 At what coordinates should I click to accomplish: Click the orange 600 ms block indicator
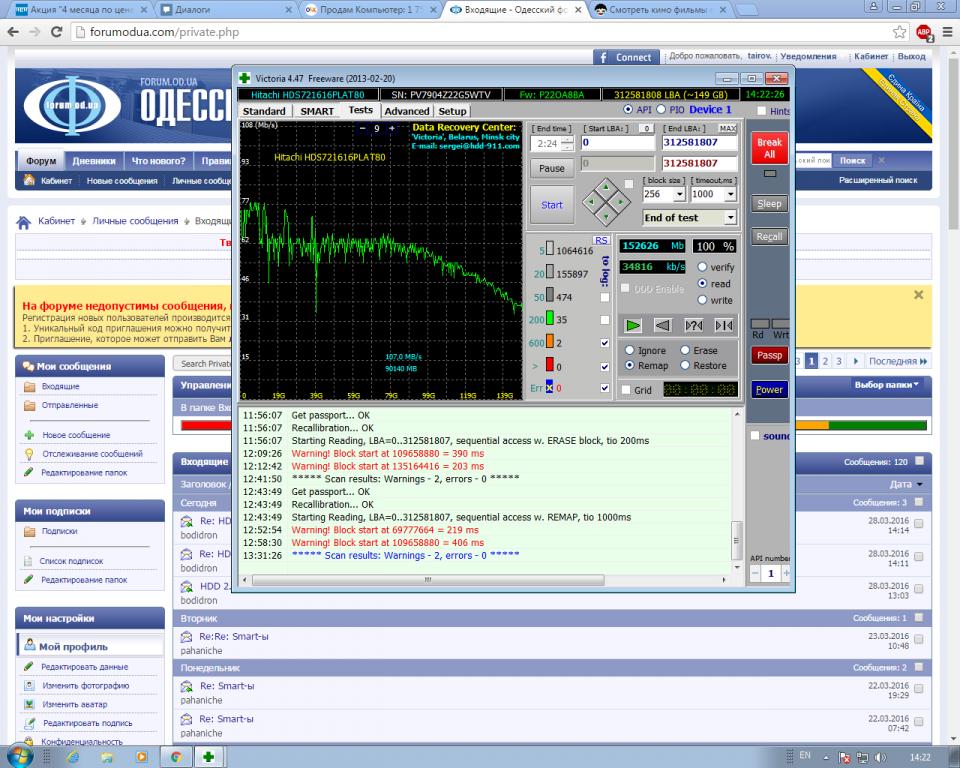click(550, 342)
